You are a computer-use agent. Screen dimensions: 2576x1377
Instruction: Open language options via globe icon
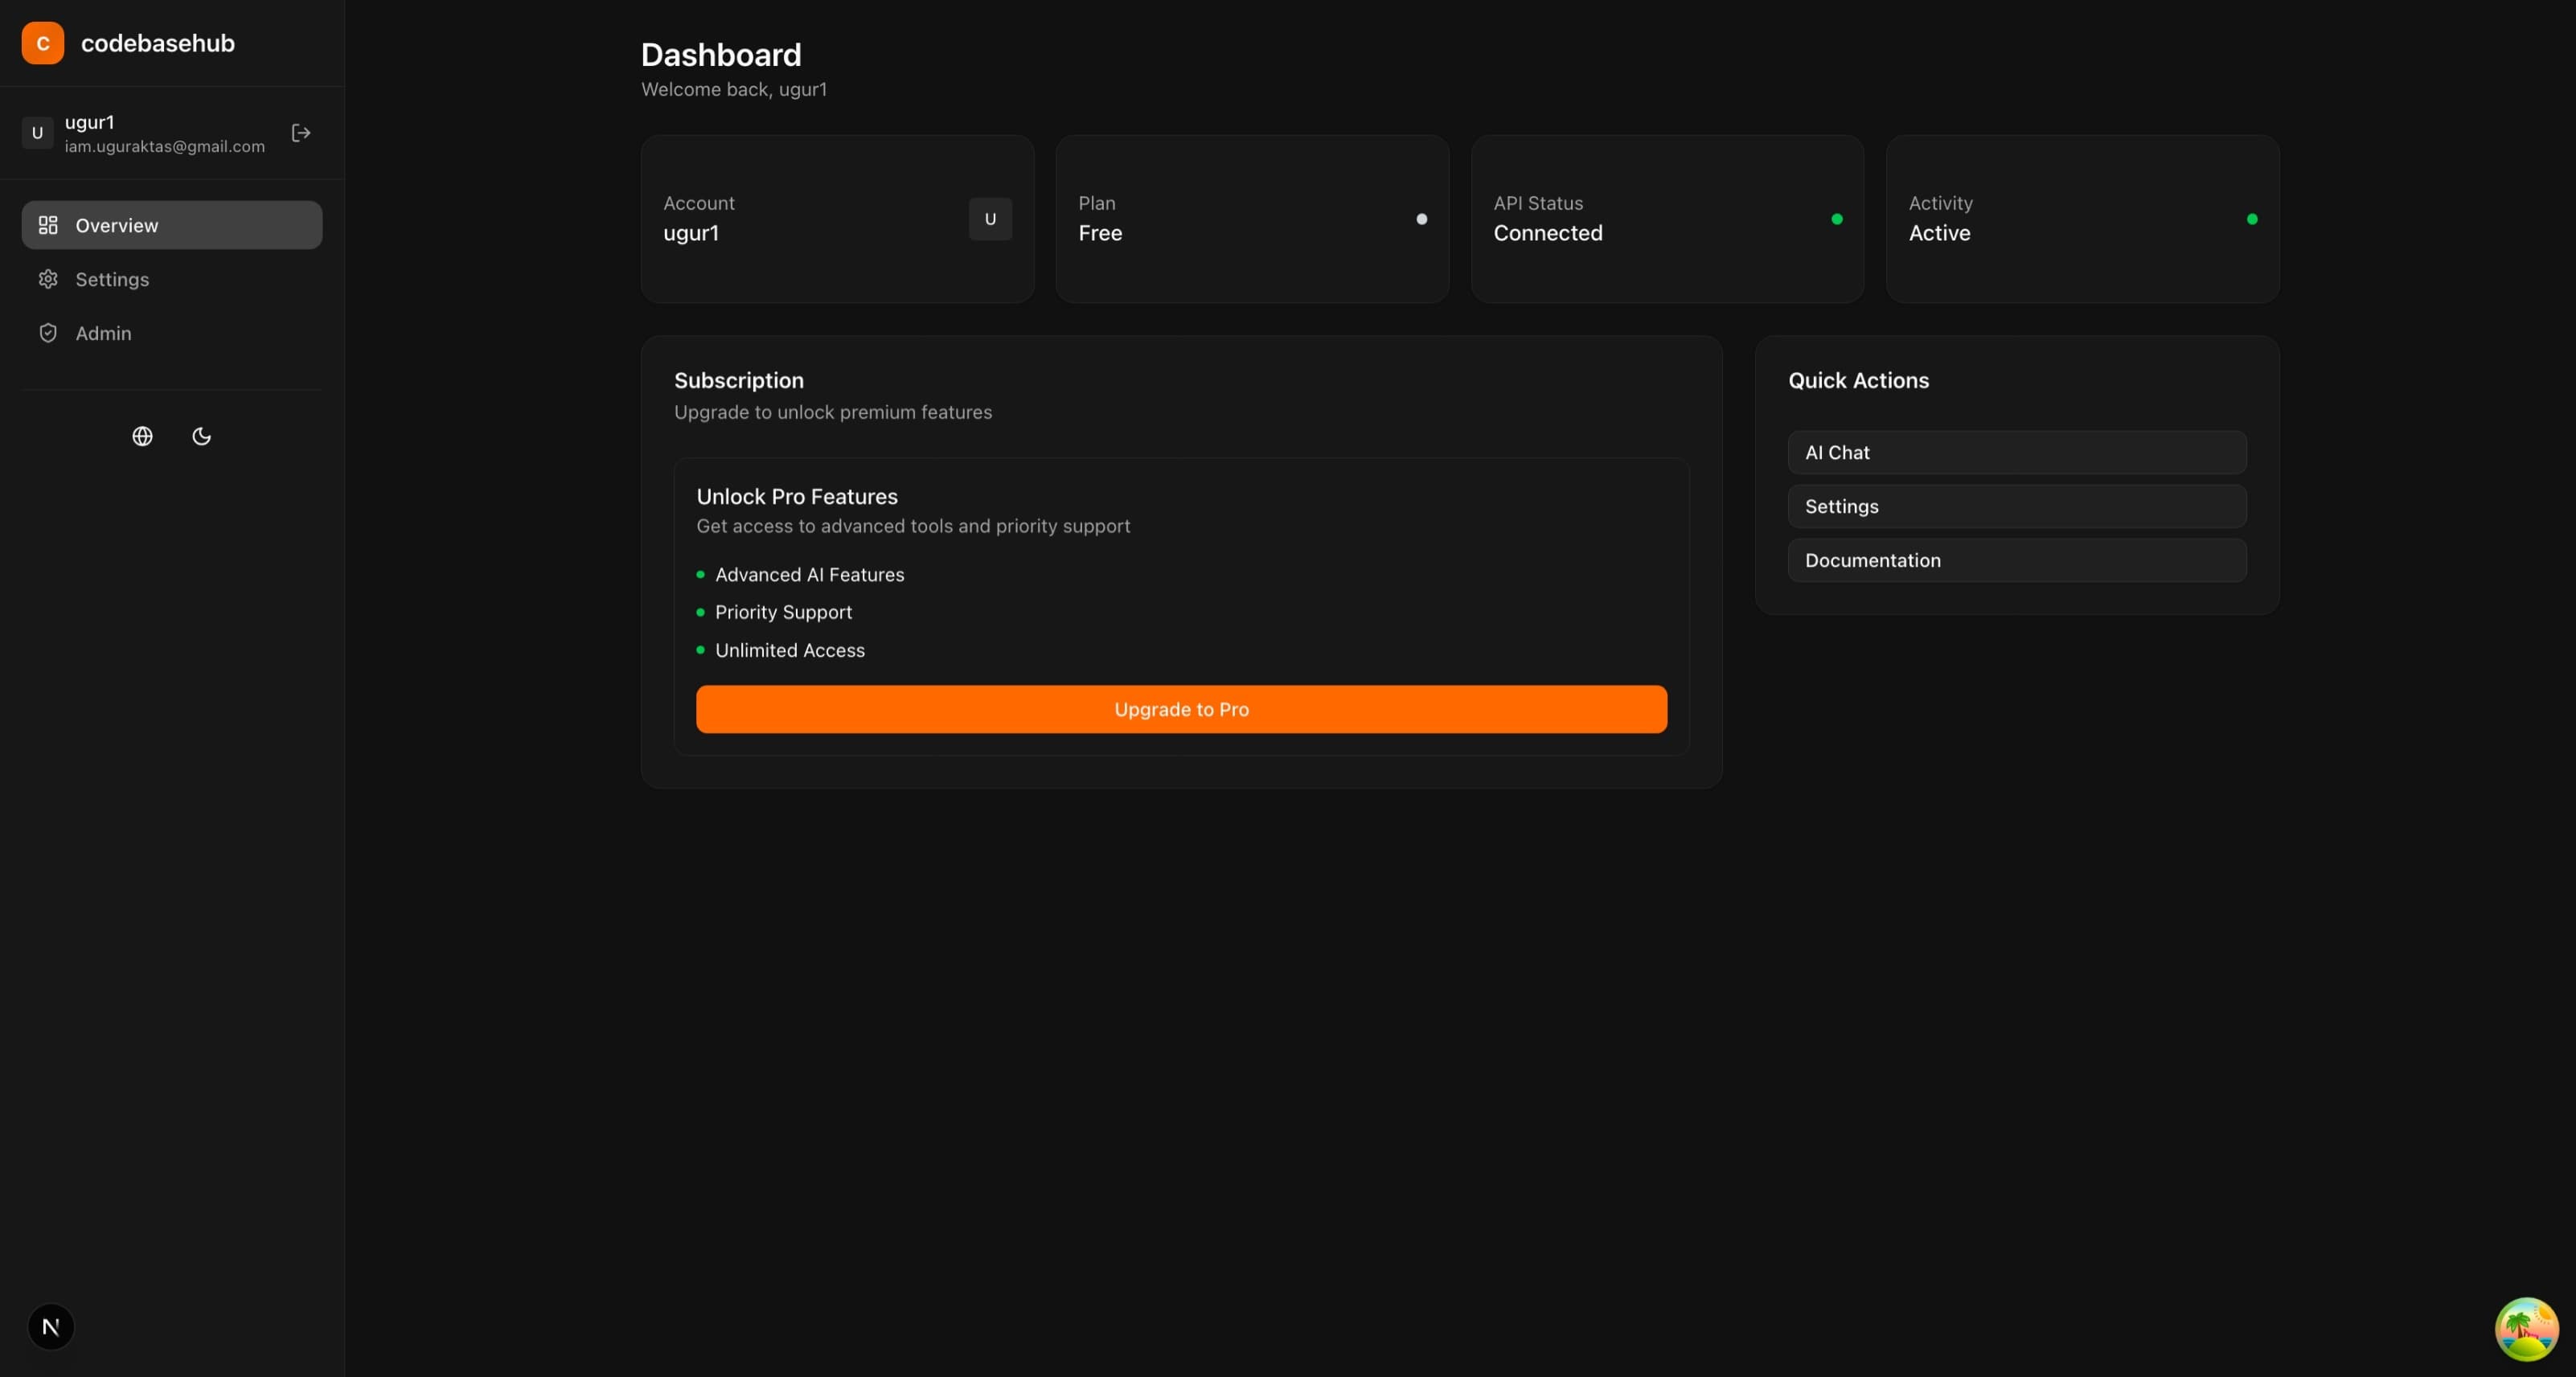click(142, 436)
